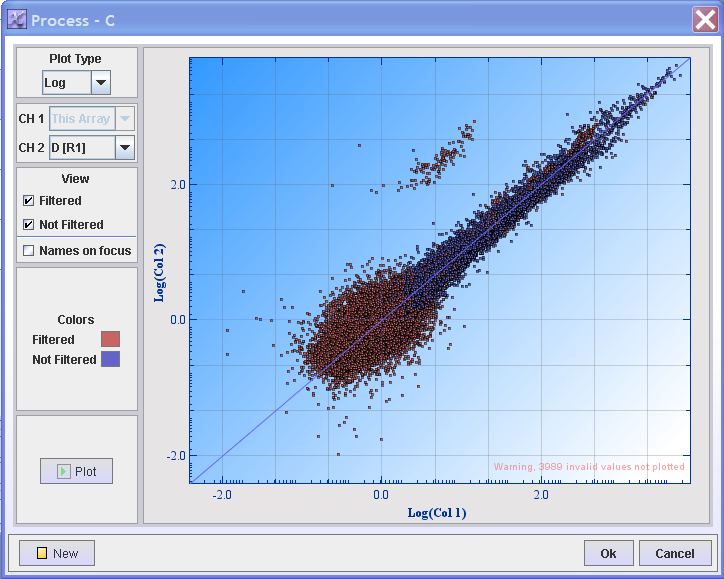Click the invalid values warning text

click(x=589, y=466)
